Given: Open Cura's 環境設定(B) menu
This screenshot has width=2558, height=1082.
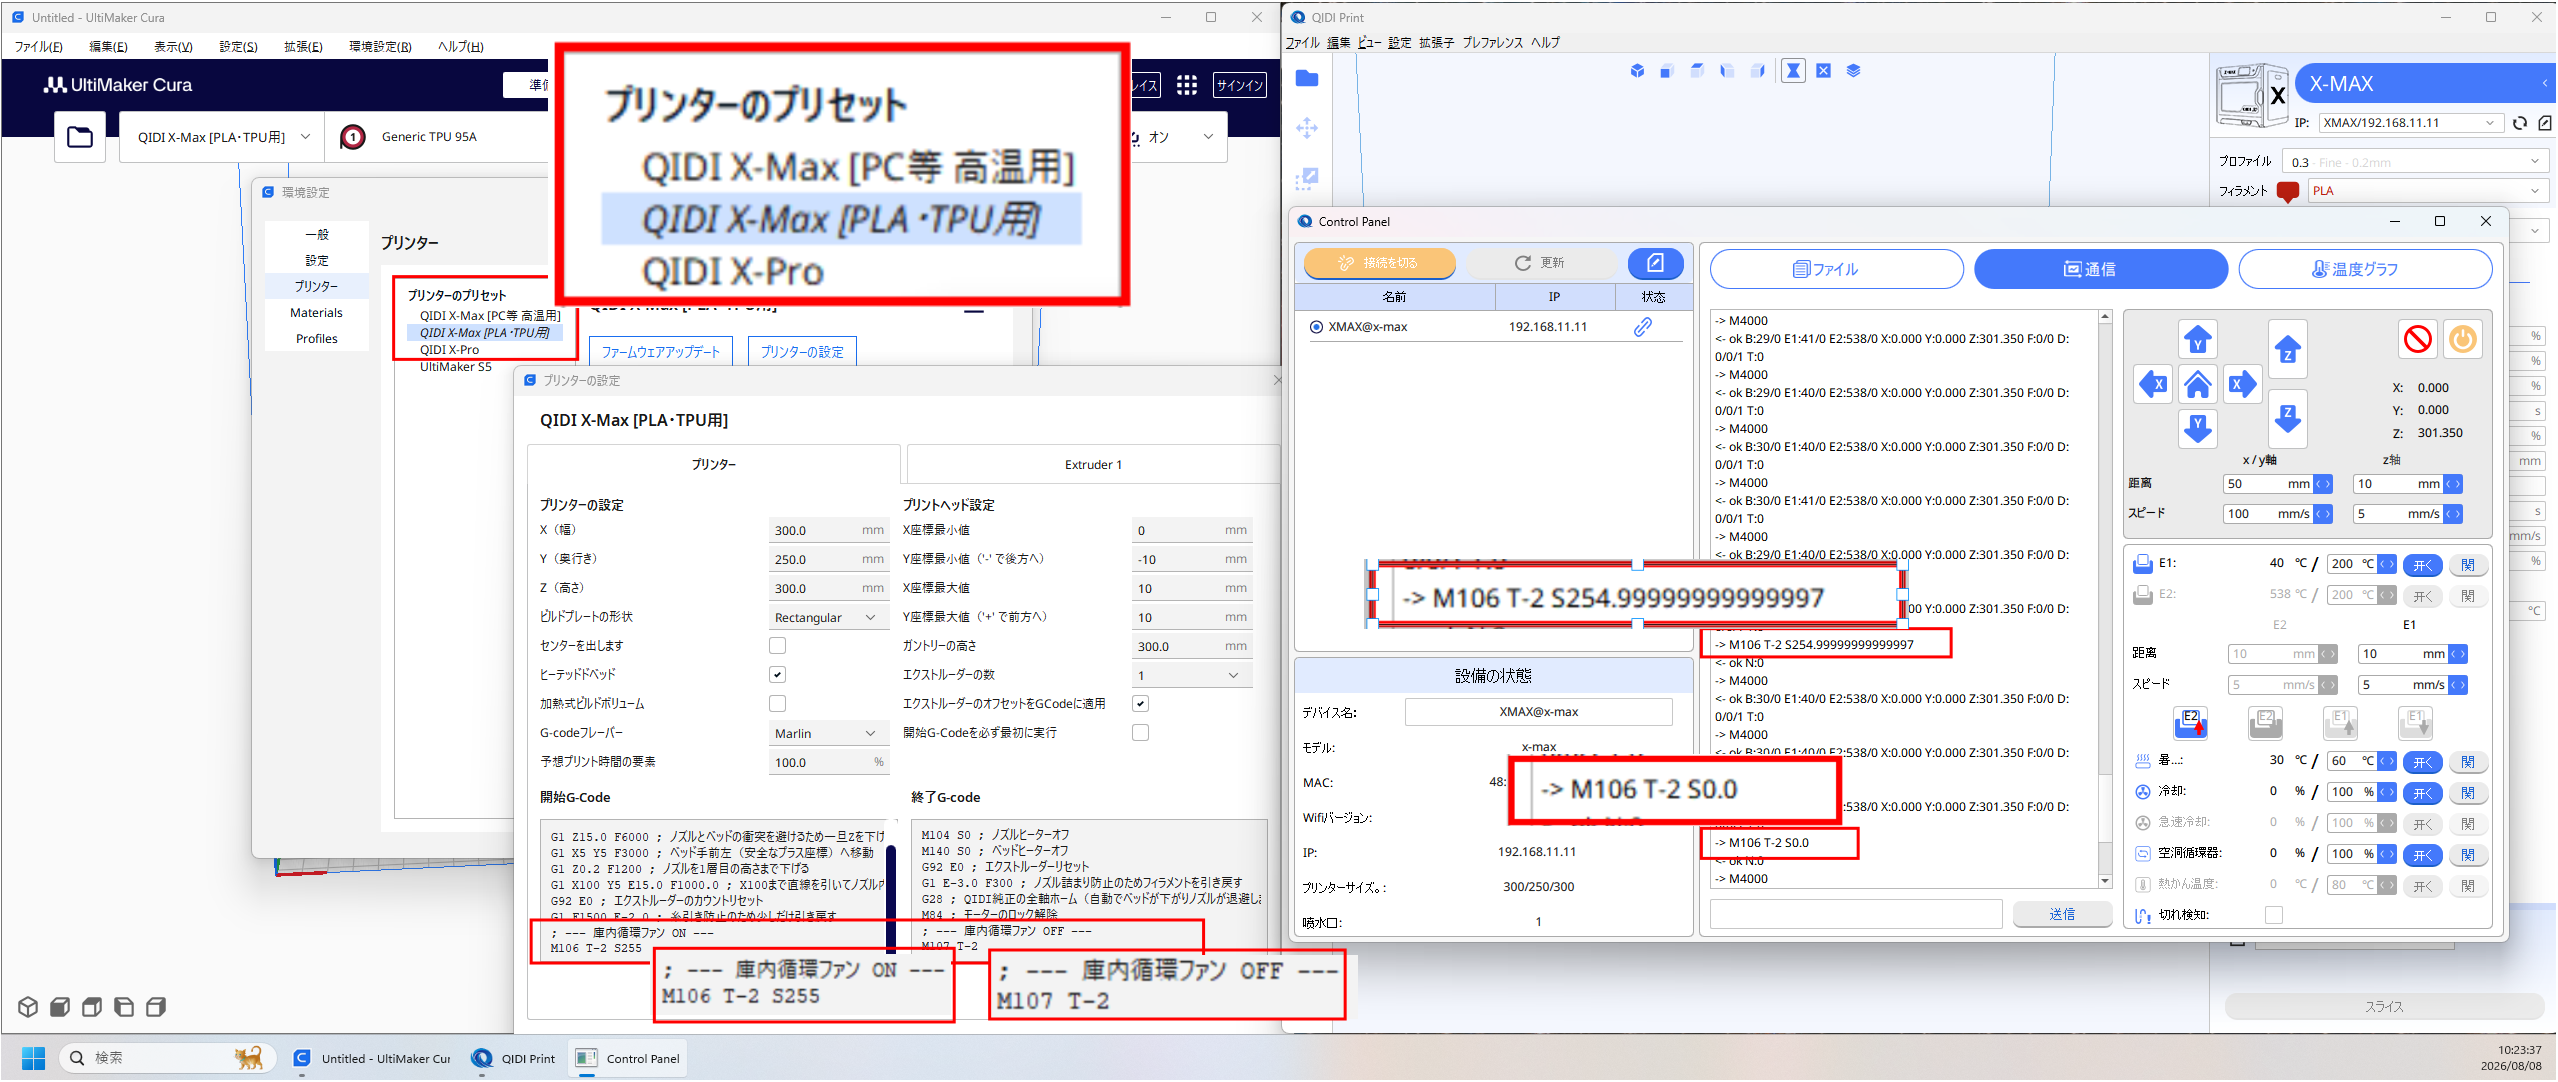Looking at the screenshot, I should pos(380,47).
